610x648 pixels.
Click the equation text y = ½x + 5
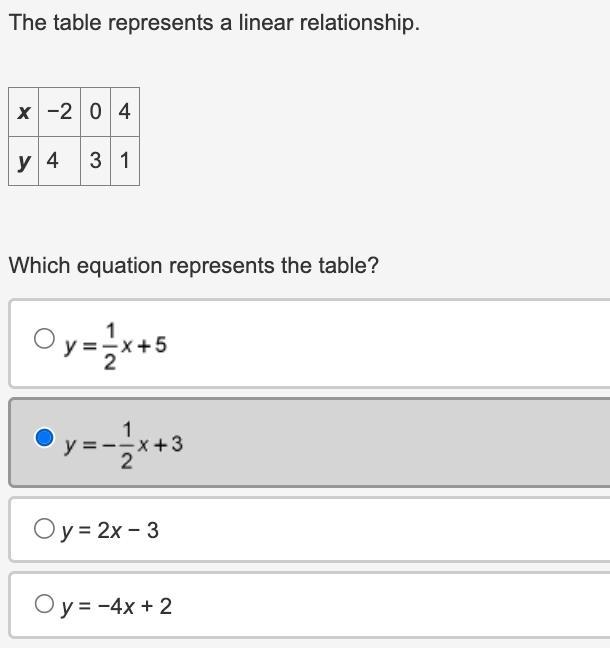[x=115, y=346]
